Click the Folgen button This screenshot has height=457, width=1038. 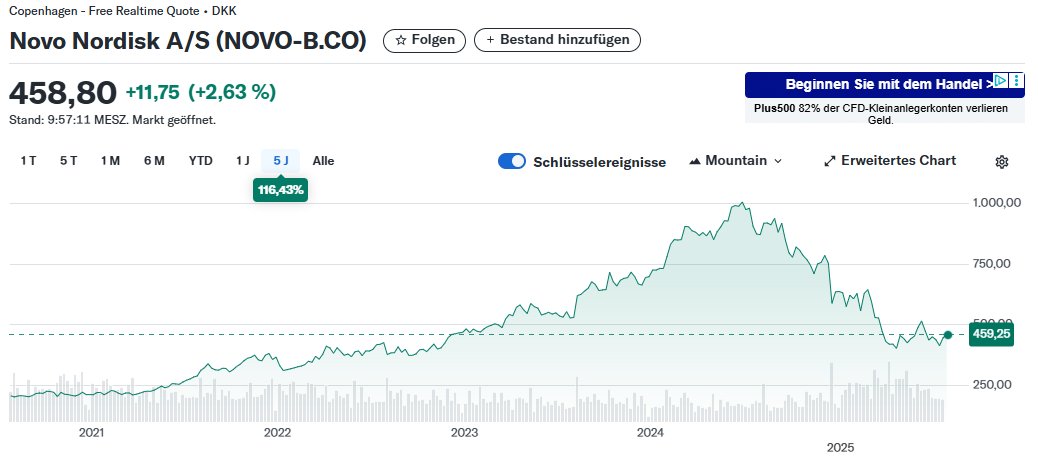tap(424, 40)
